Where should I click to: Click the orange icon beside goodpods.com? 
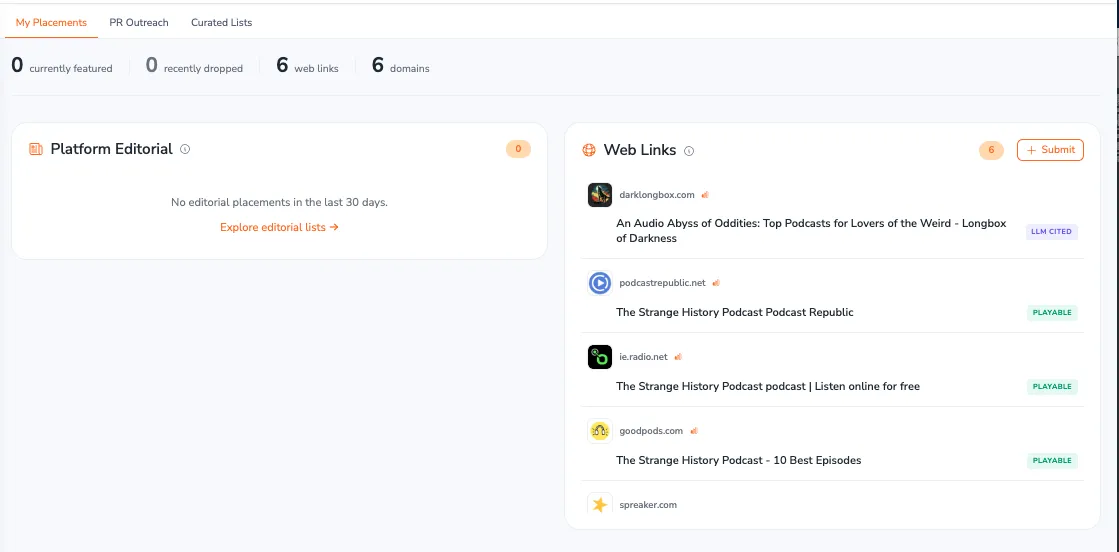(x=694, y=431)
